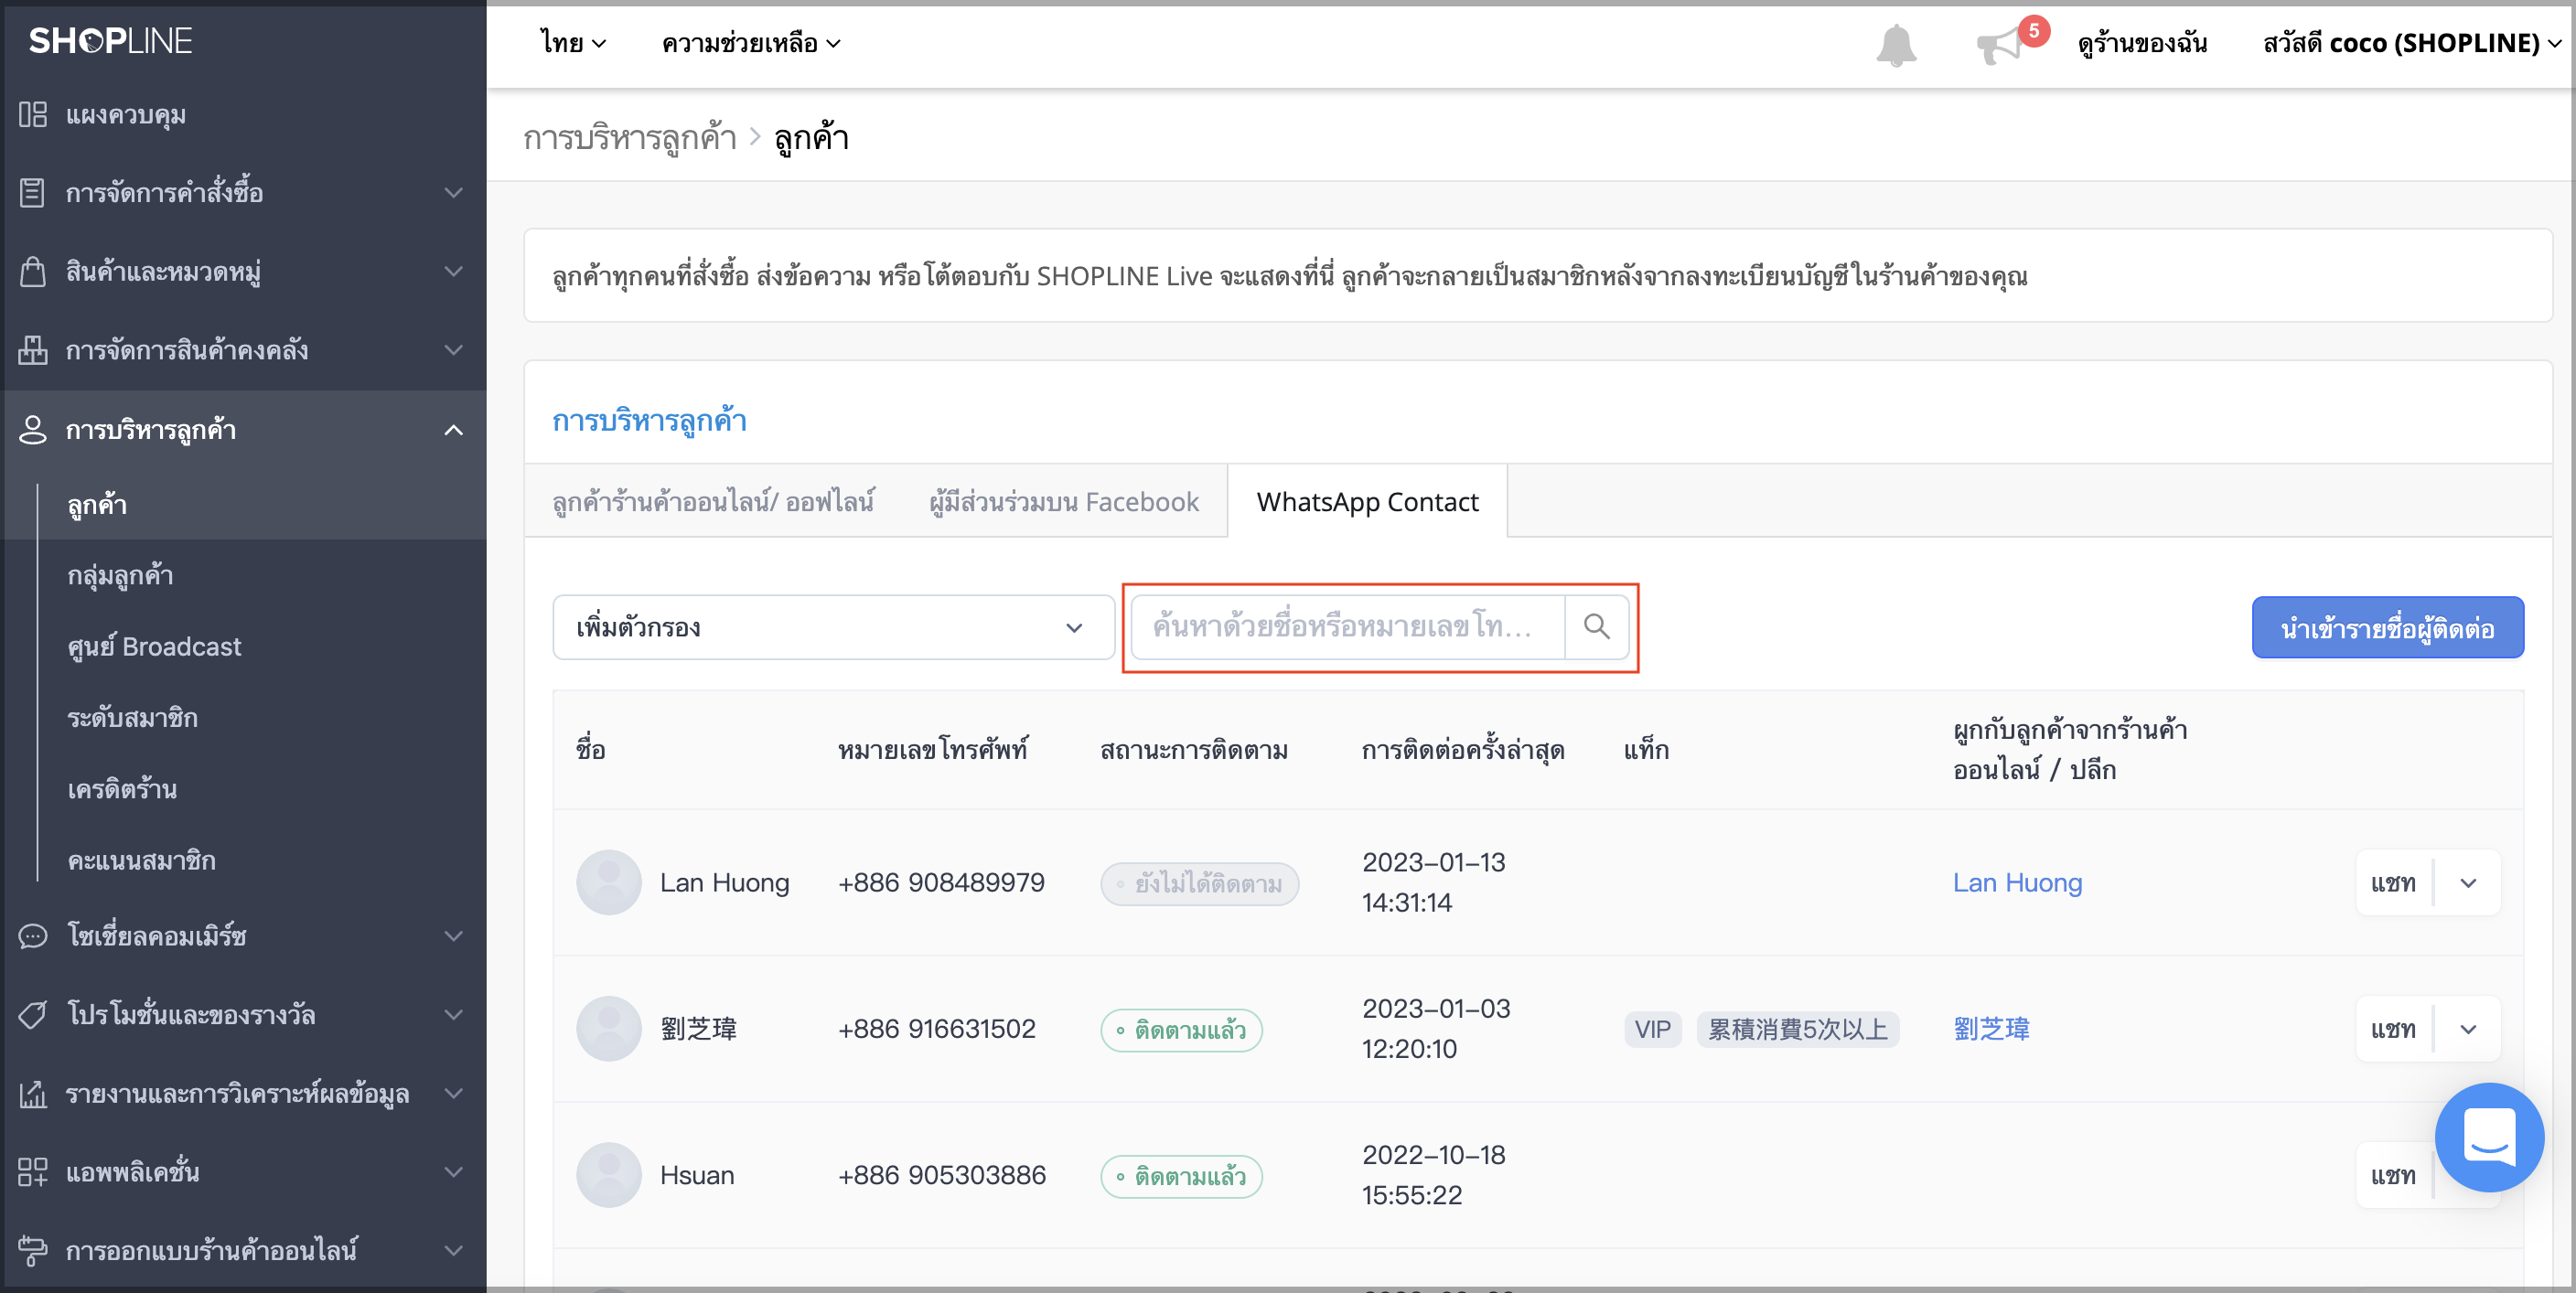Switch to ลูกค้าร้านค้าออนไลน์/ ออฟไลน์ tab

coord(713,502)
